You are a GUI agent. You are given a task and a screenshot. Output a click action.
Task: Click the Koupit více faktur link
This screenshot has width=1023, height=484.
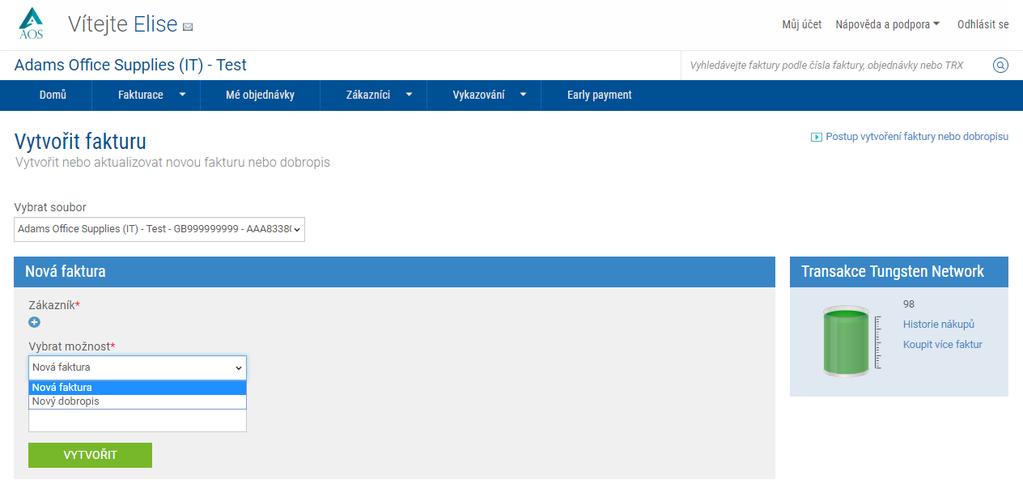coord(942,344)
